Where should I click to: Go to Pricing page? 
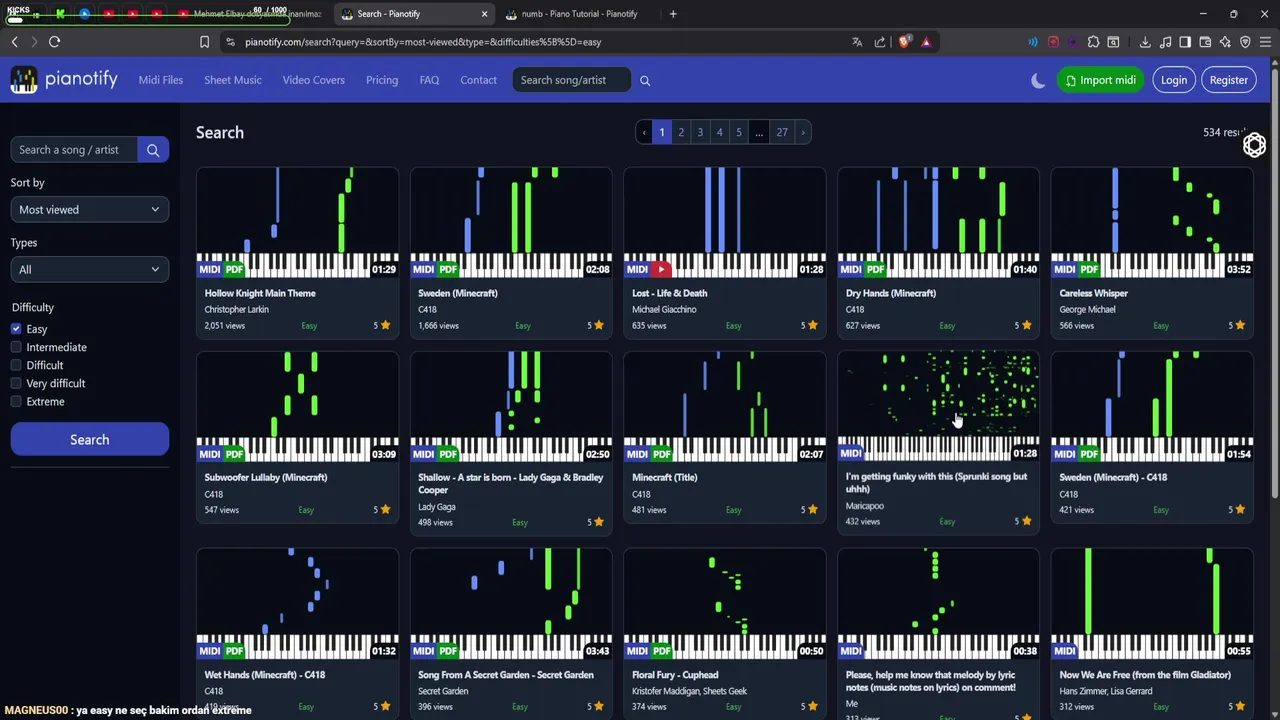[382, 80]
